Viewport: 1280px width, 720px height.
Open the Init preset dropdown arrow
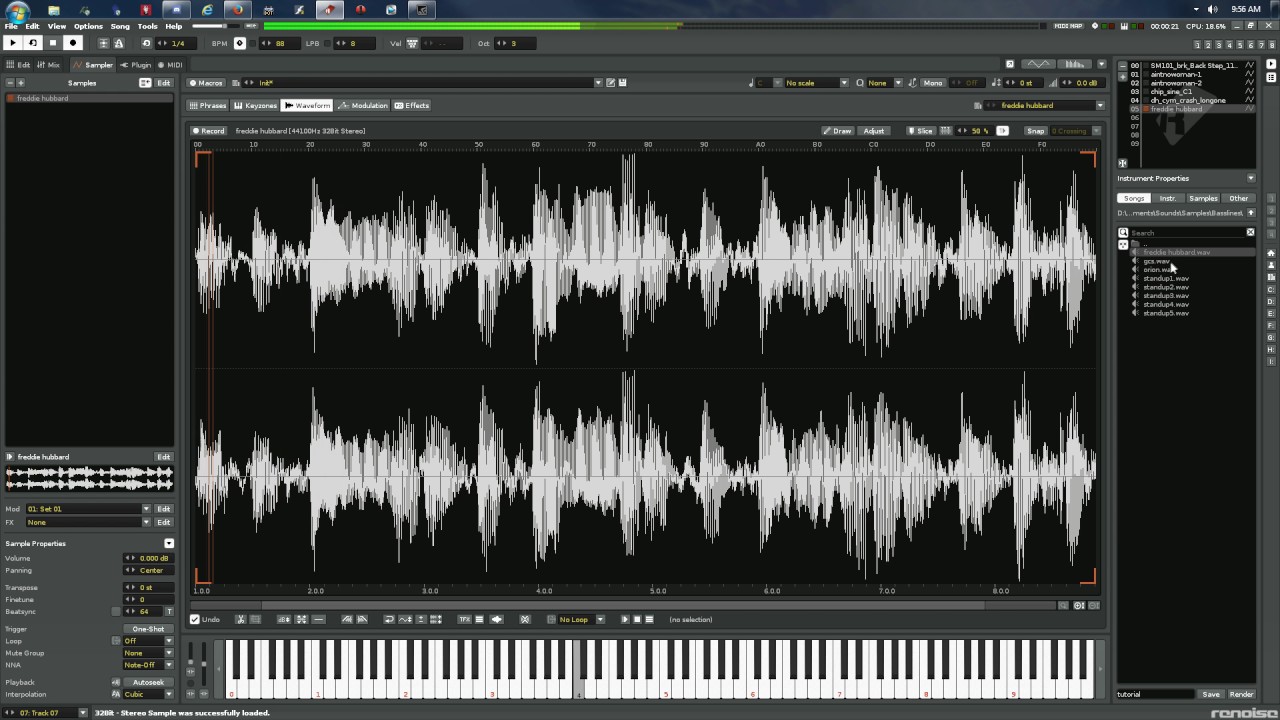click(x=598, y=83)
